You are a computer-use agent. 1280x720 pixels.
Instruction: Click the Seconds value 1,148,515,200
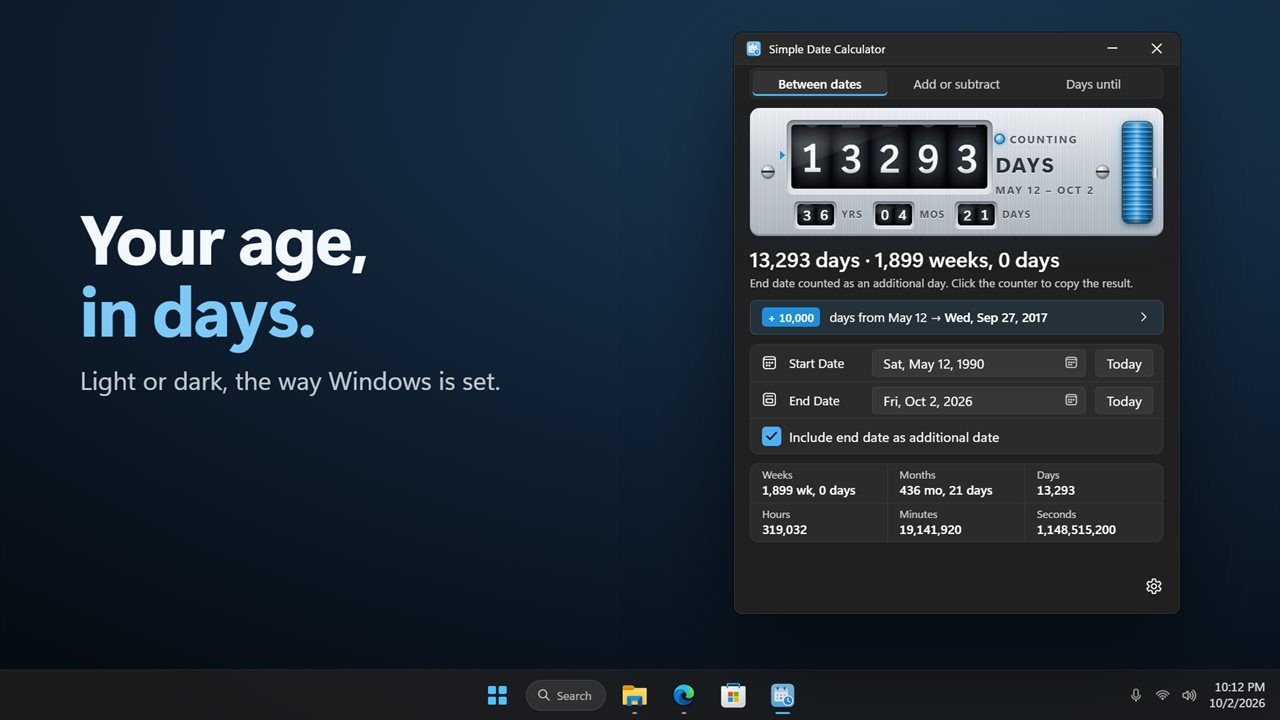click(1076, 529)
